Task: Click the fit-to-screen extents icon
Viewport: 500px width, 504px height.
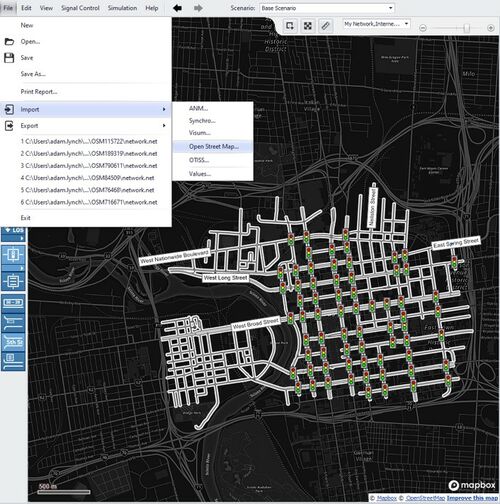Action: 308,26
